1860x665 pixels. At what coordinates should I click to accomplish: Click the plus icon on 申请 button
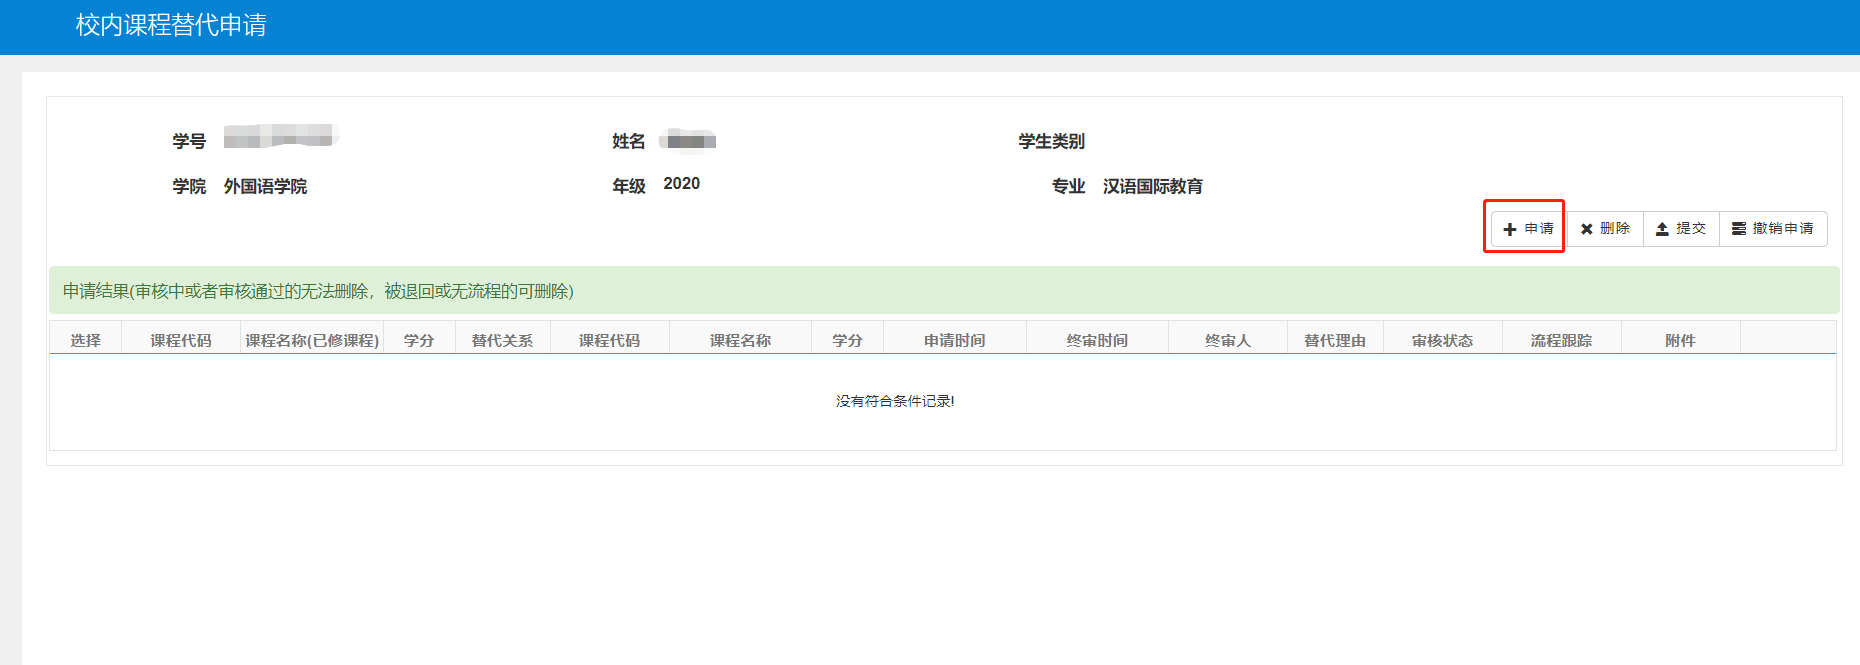point(1510,229)
